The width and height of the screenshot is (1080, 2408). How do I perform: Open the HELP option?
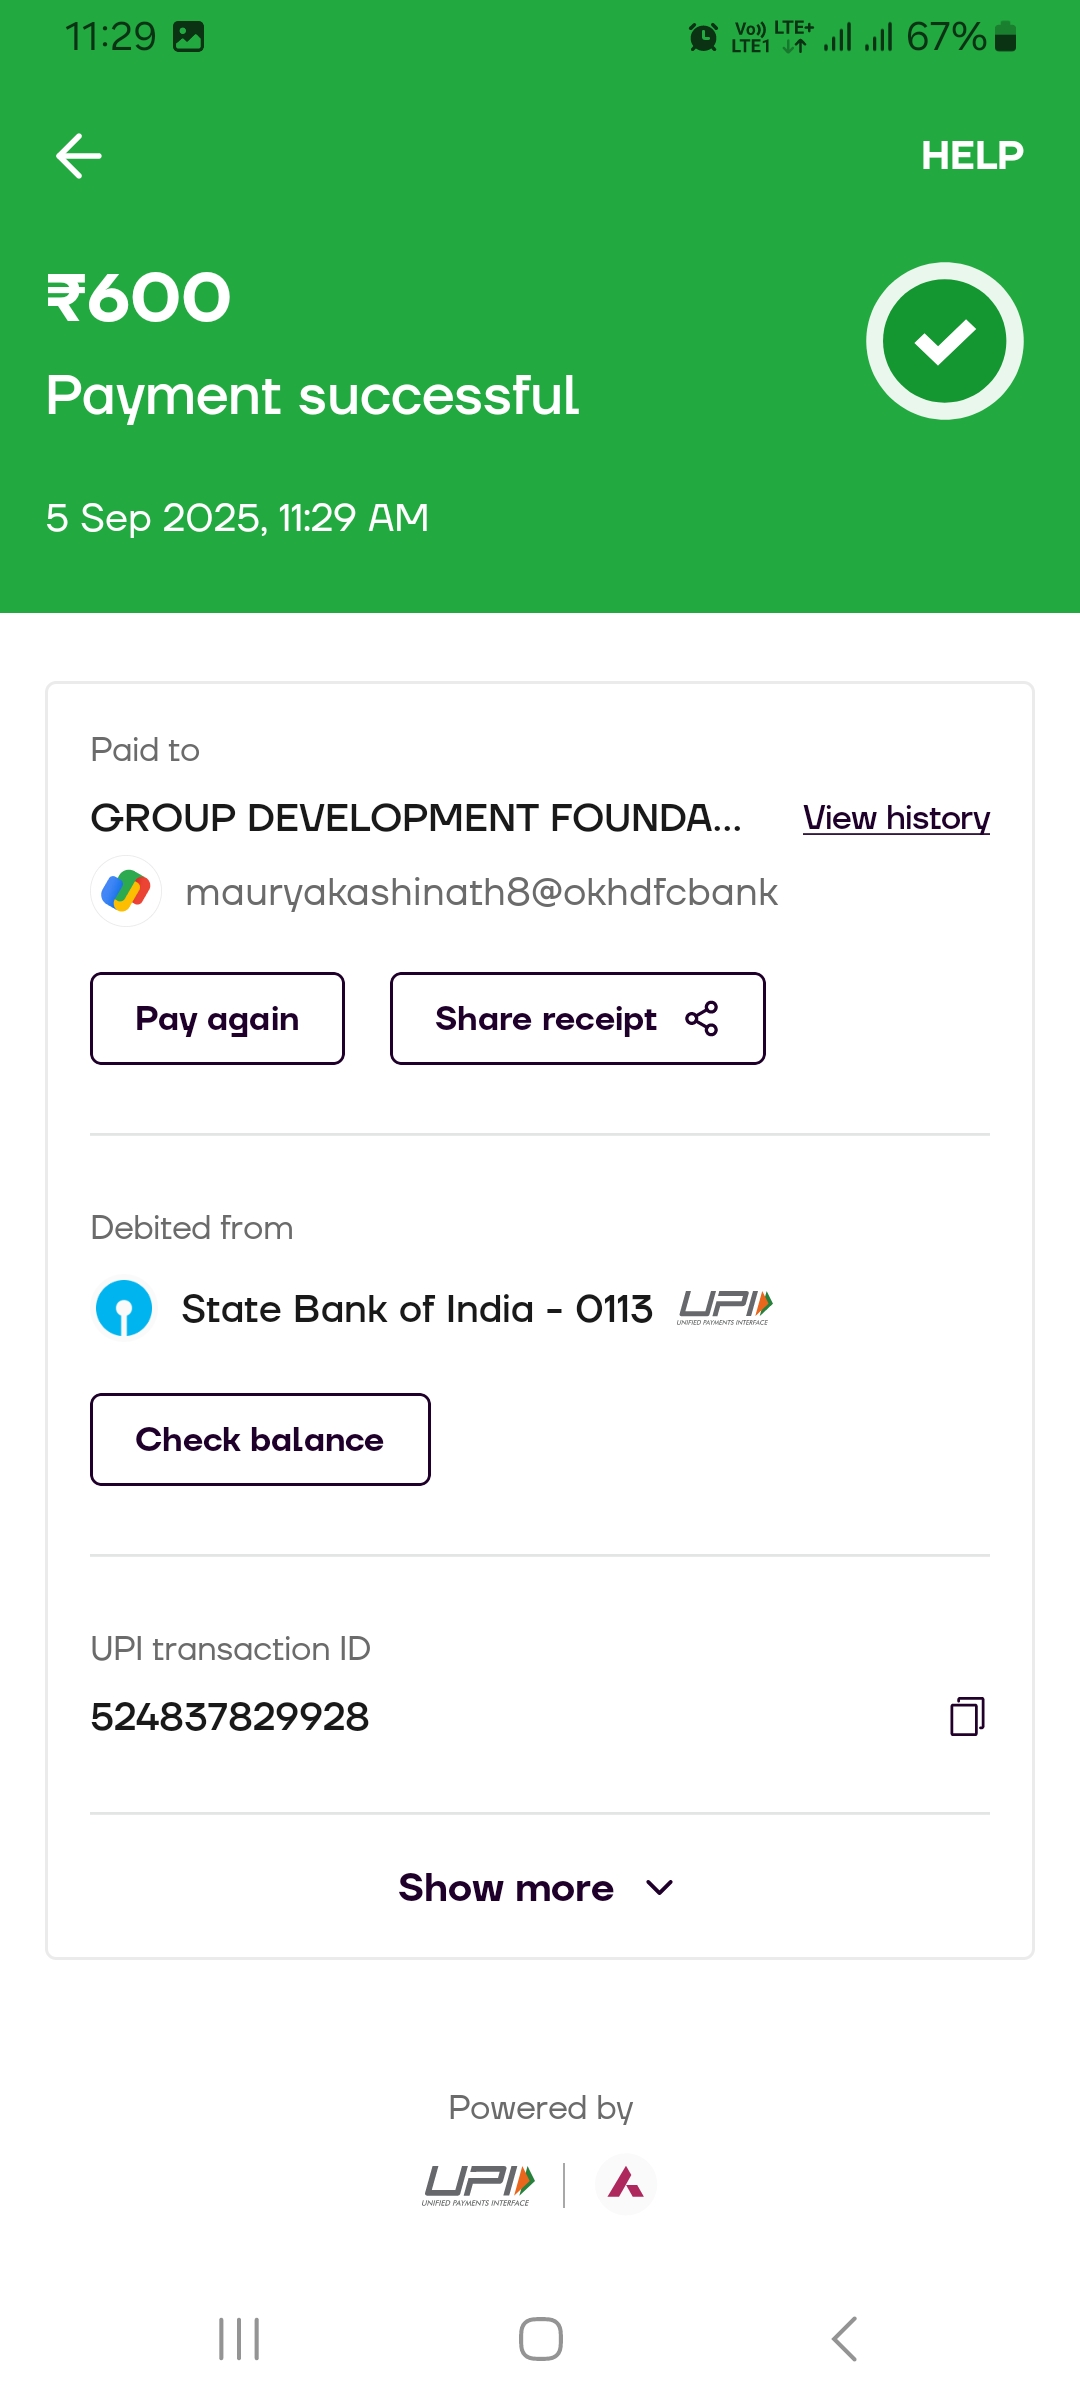pos(971,156)
